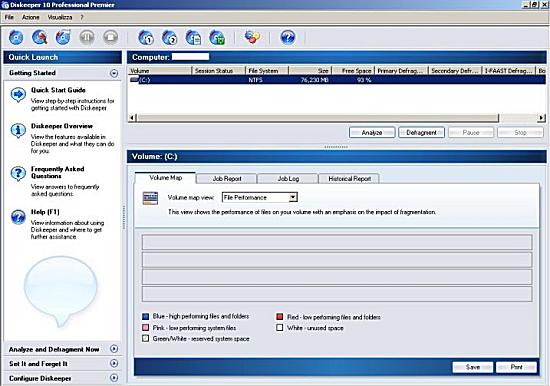
Task: Open the Diskeeper Overview link
Action: (62, 126)
